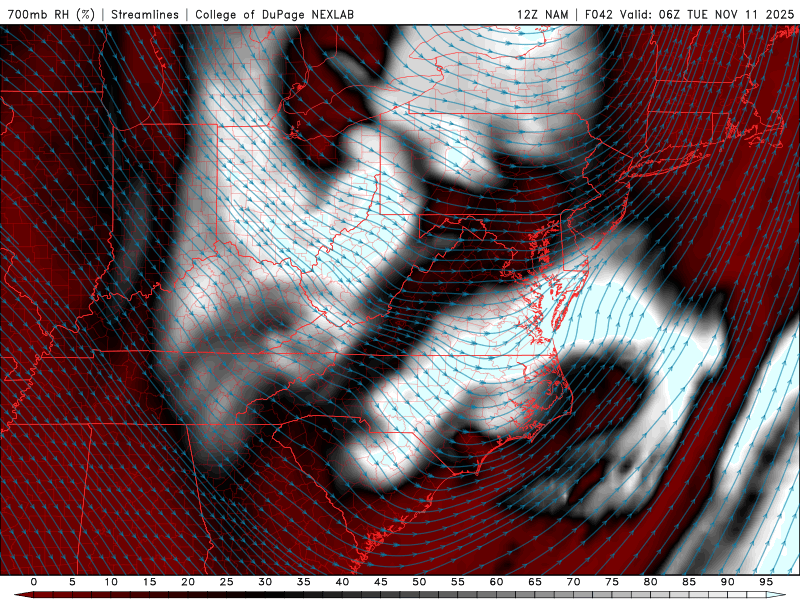800x600 pixels.
Task: Select the '50' color scale label
Action: pos(419,582)
